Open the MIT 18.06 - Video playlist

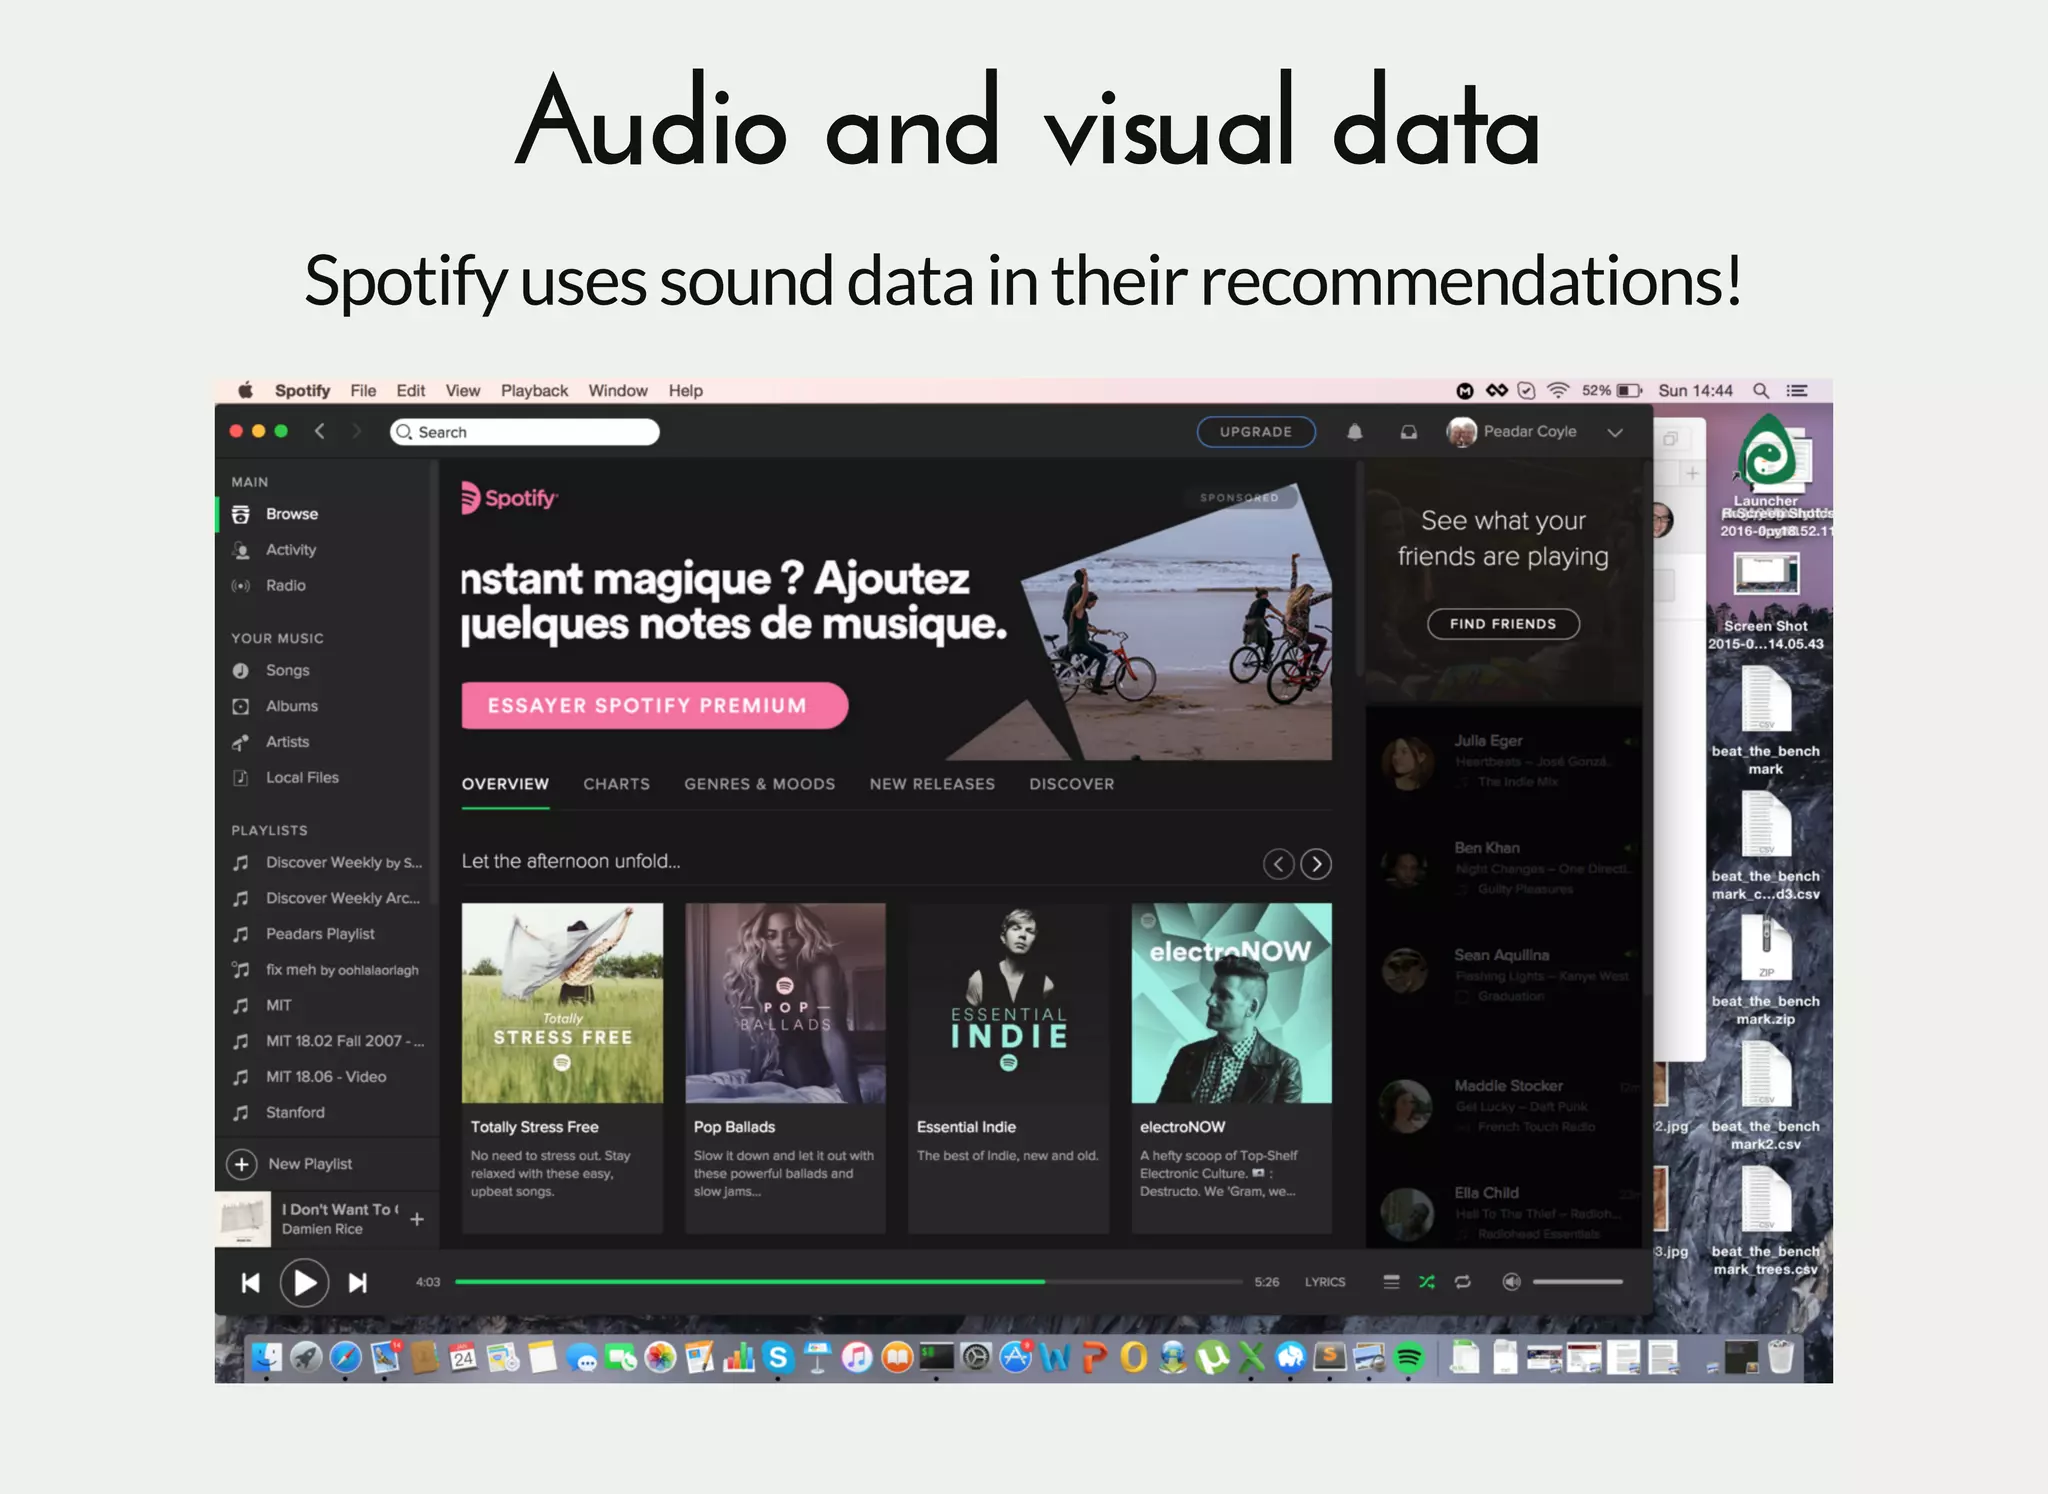pos(325,1077)
